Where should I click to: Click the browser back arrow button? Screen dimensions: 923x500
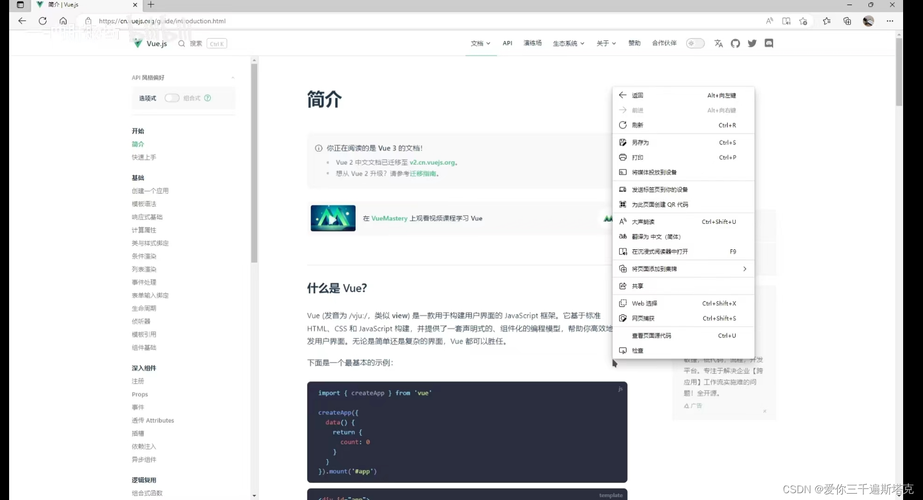click(x=22, y=21)
